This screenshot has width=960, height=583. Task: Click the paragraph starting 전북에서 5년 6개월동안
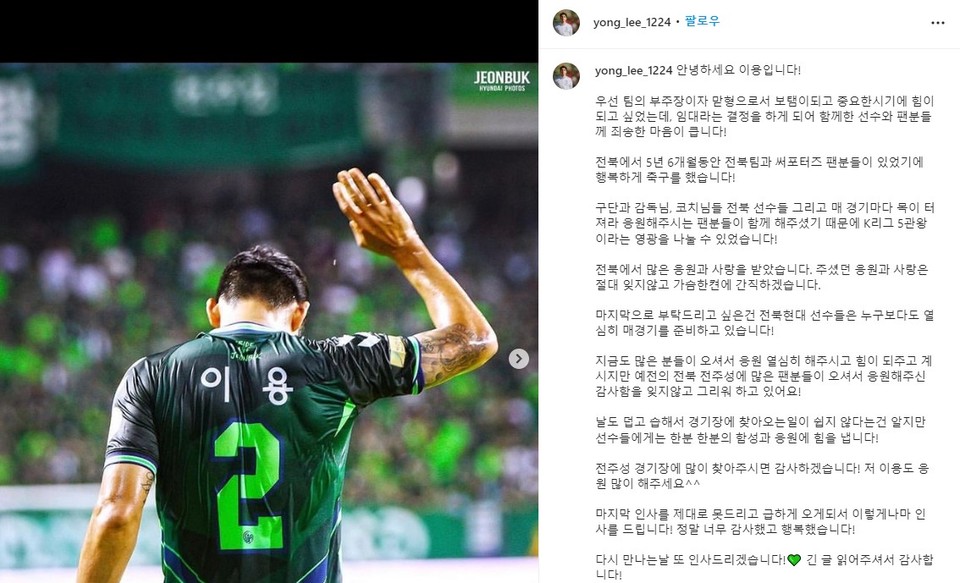point(759,170)
